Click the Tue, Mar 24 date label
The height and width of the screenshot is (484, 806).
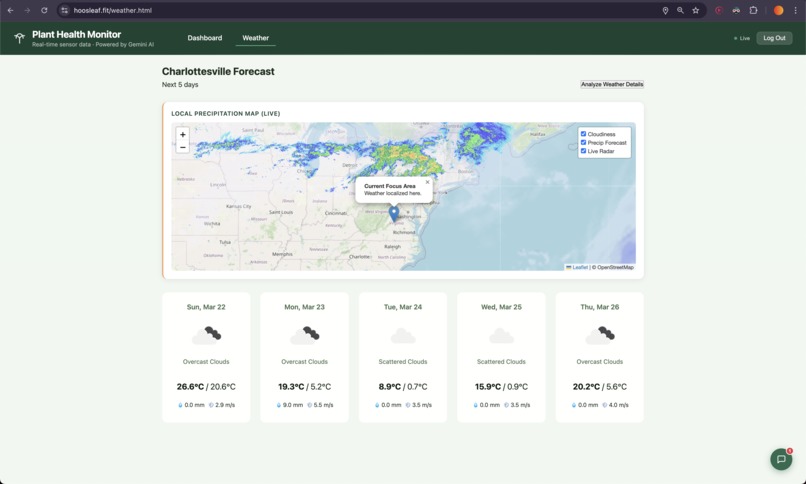(403, 307)
